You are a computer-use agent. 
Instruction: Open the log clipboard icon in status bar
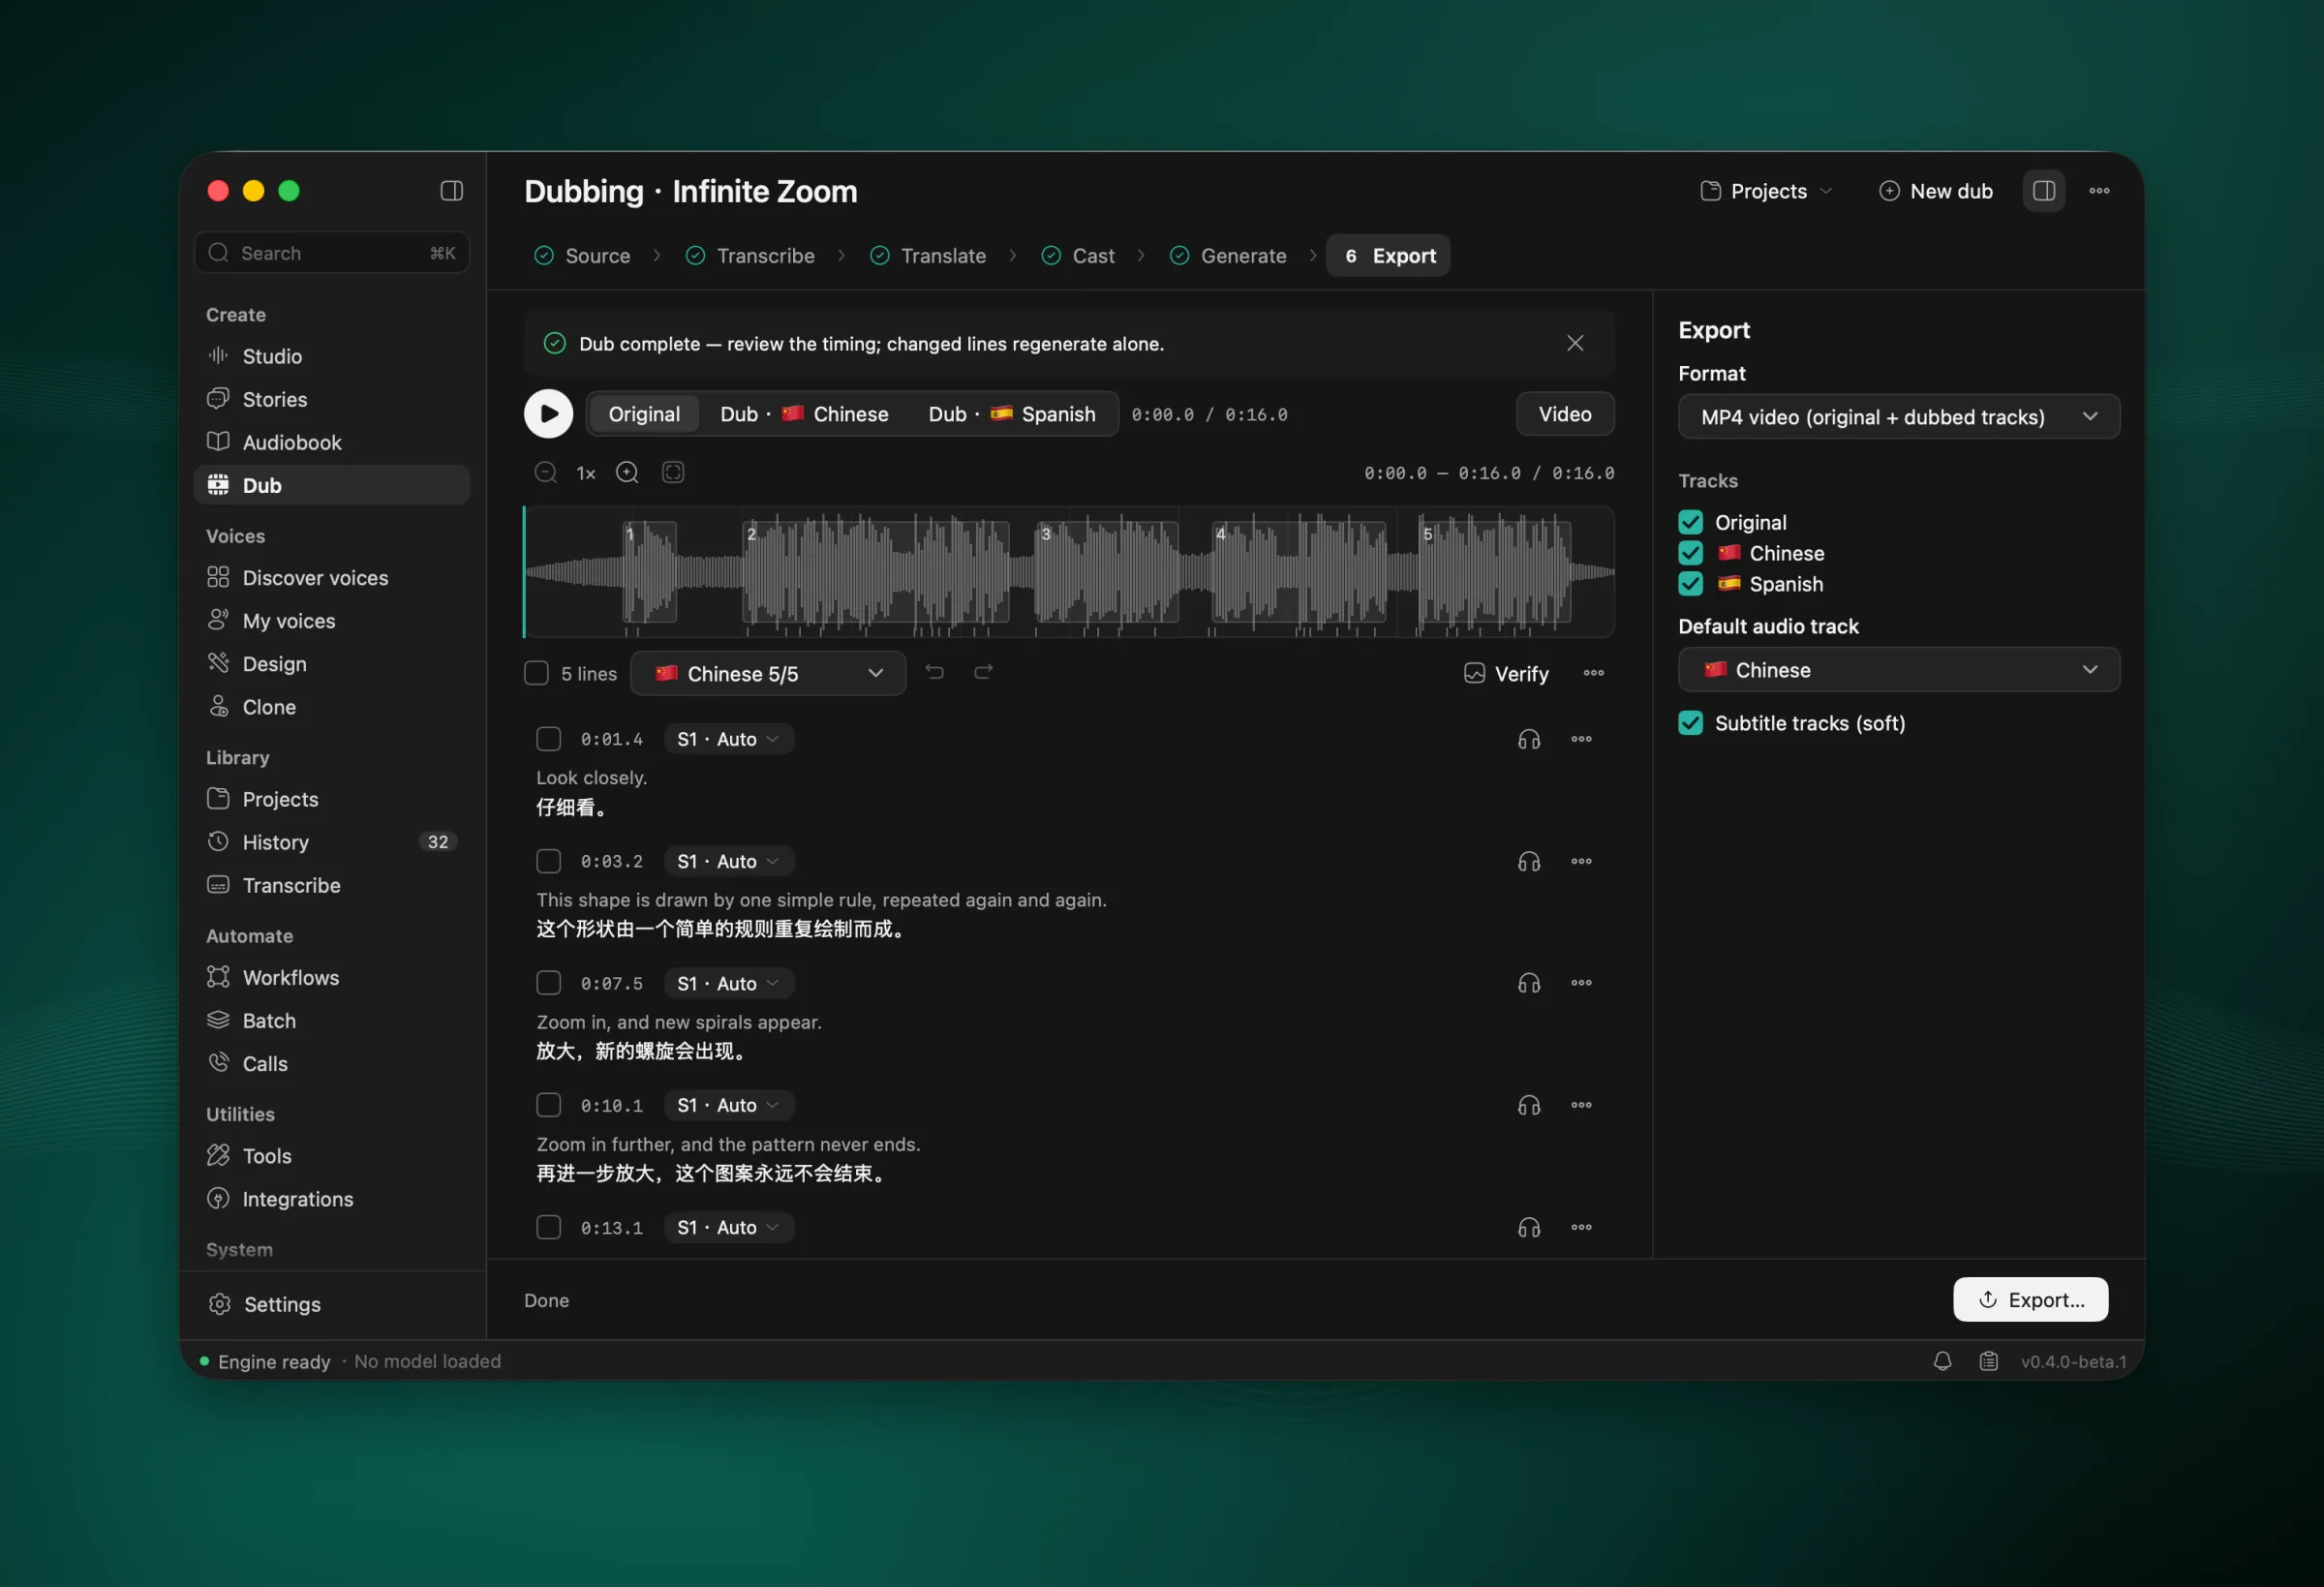1989,1361
